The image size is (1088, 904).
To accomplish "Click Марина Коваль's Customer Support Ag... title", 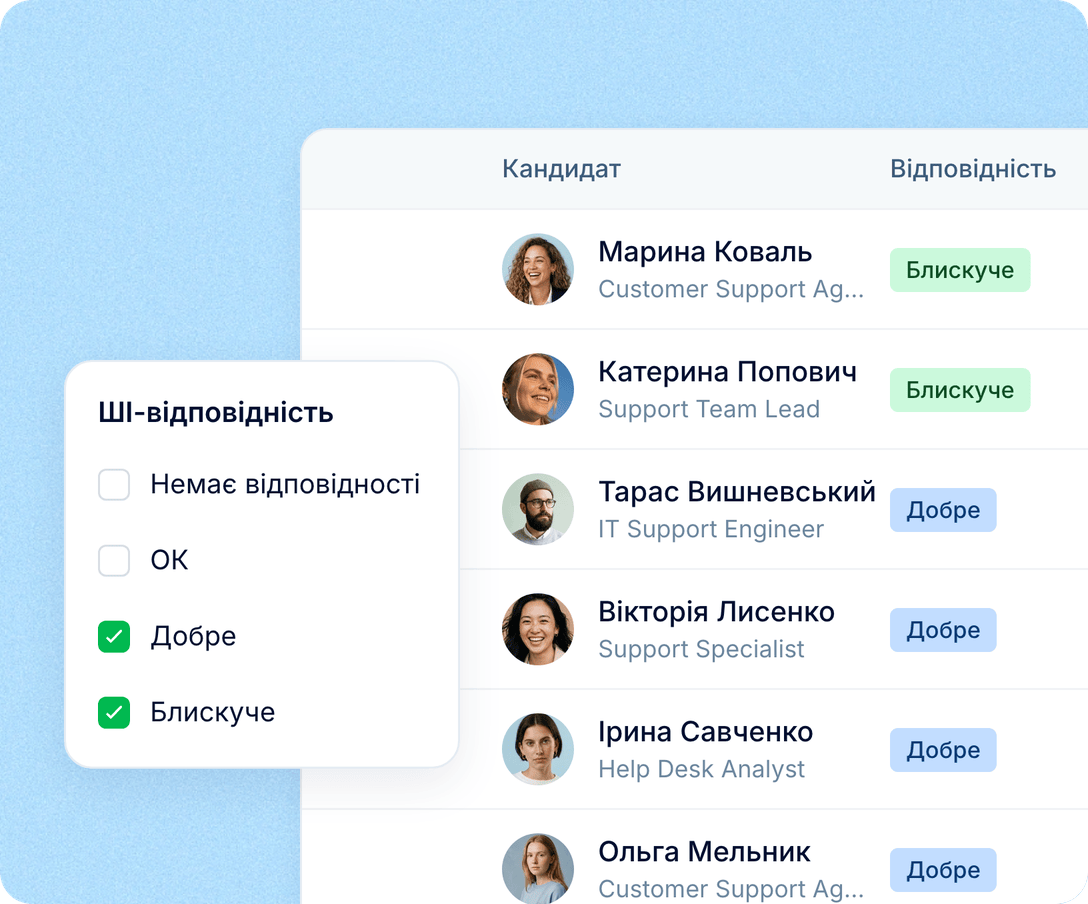I will point(731,289).
